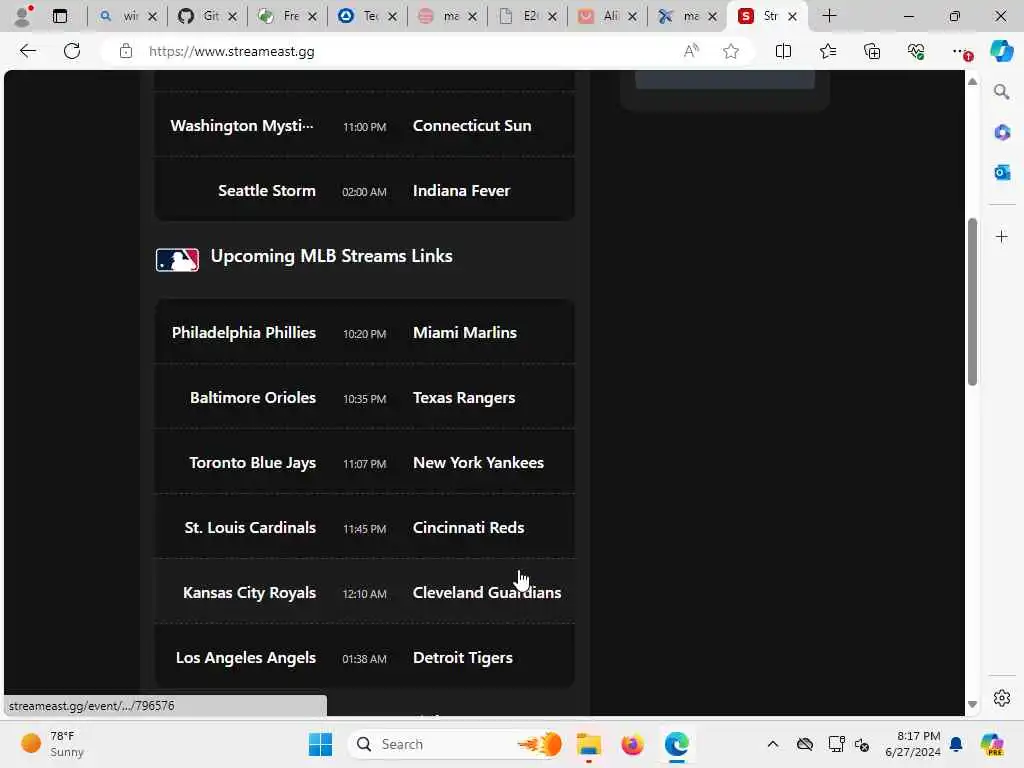The image size is (1024, 768).
Task: Open split screen view
Action: click(x=783, y=51)
